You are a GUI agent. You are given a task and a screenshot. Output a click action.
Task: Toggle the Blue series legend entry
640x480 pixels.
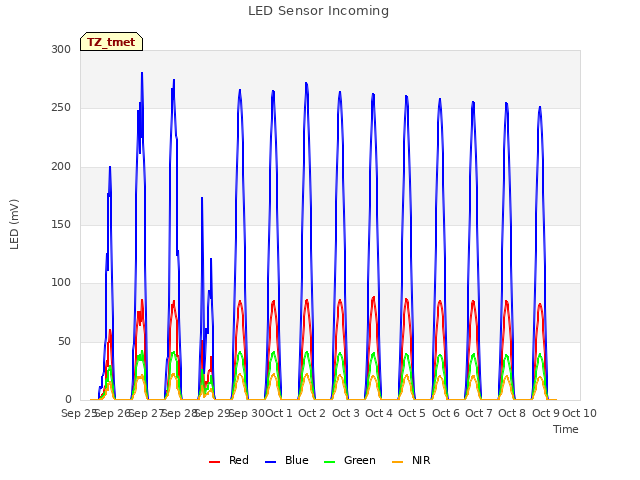[x=287, y=460]
